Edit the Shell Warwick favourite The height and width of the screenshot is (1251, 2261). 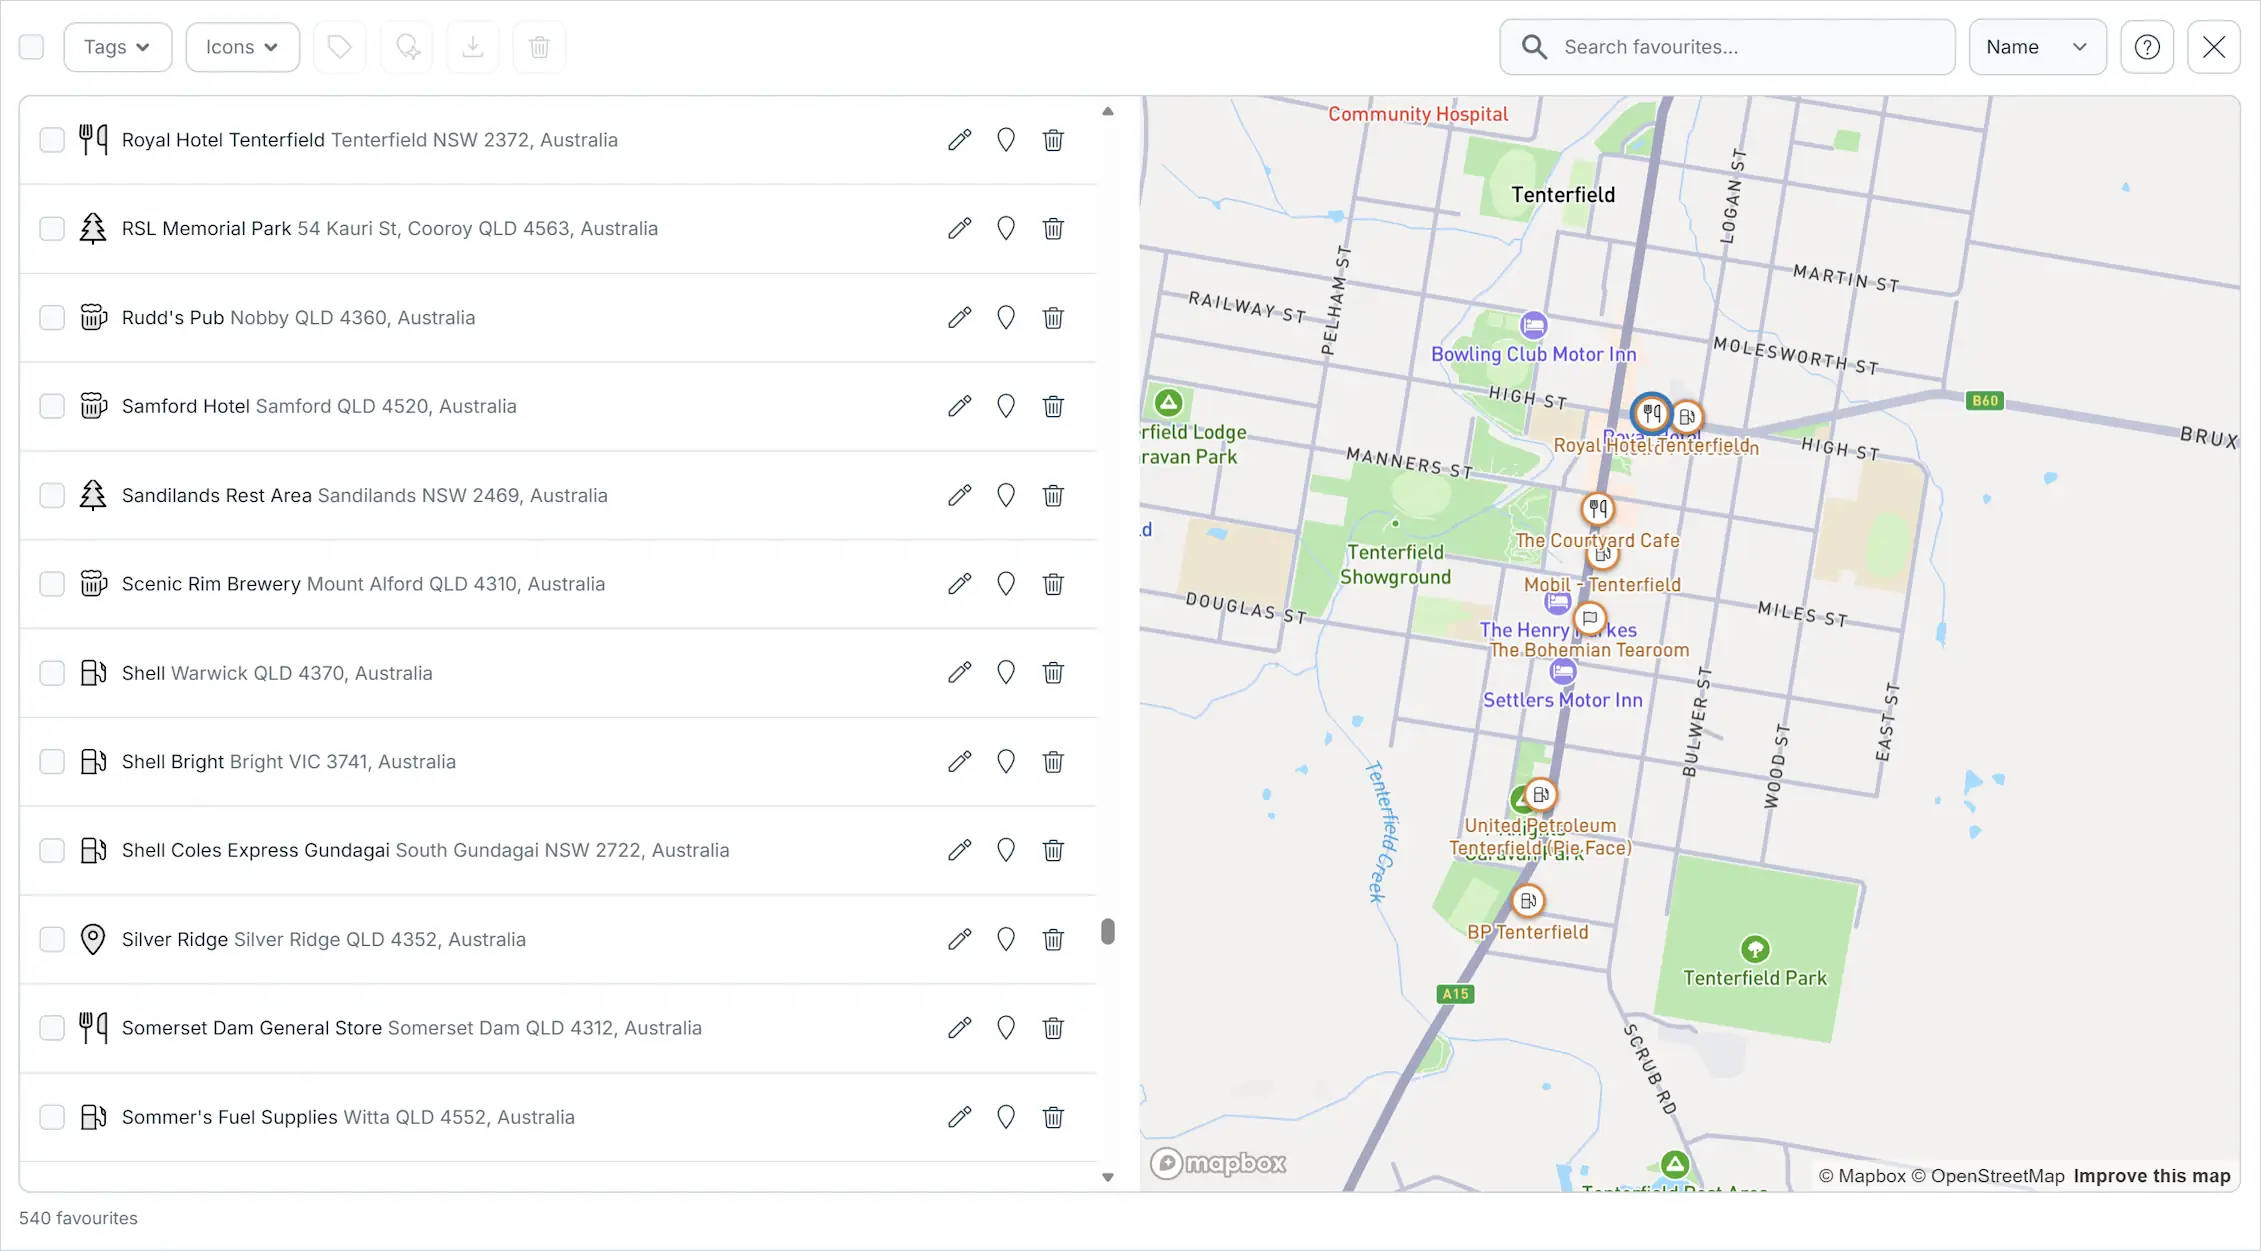point(959,673)
